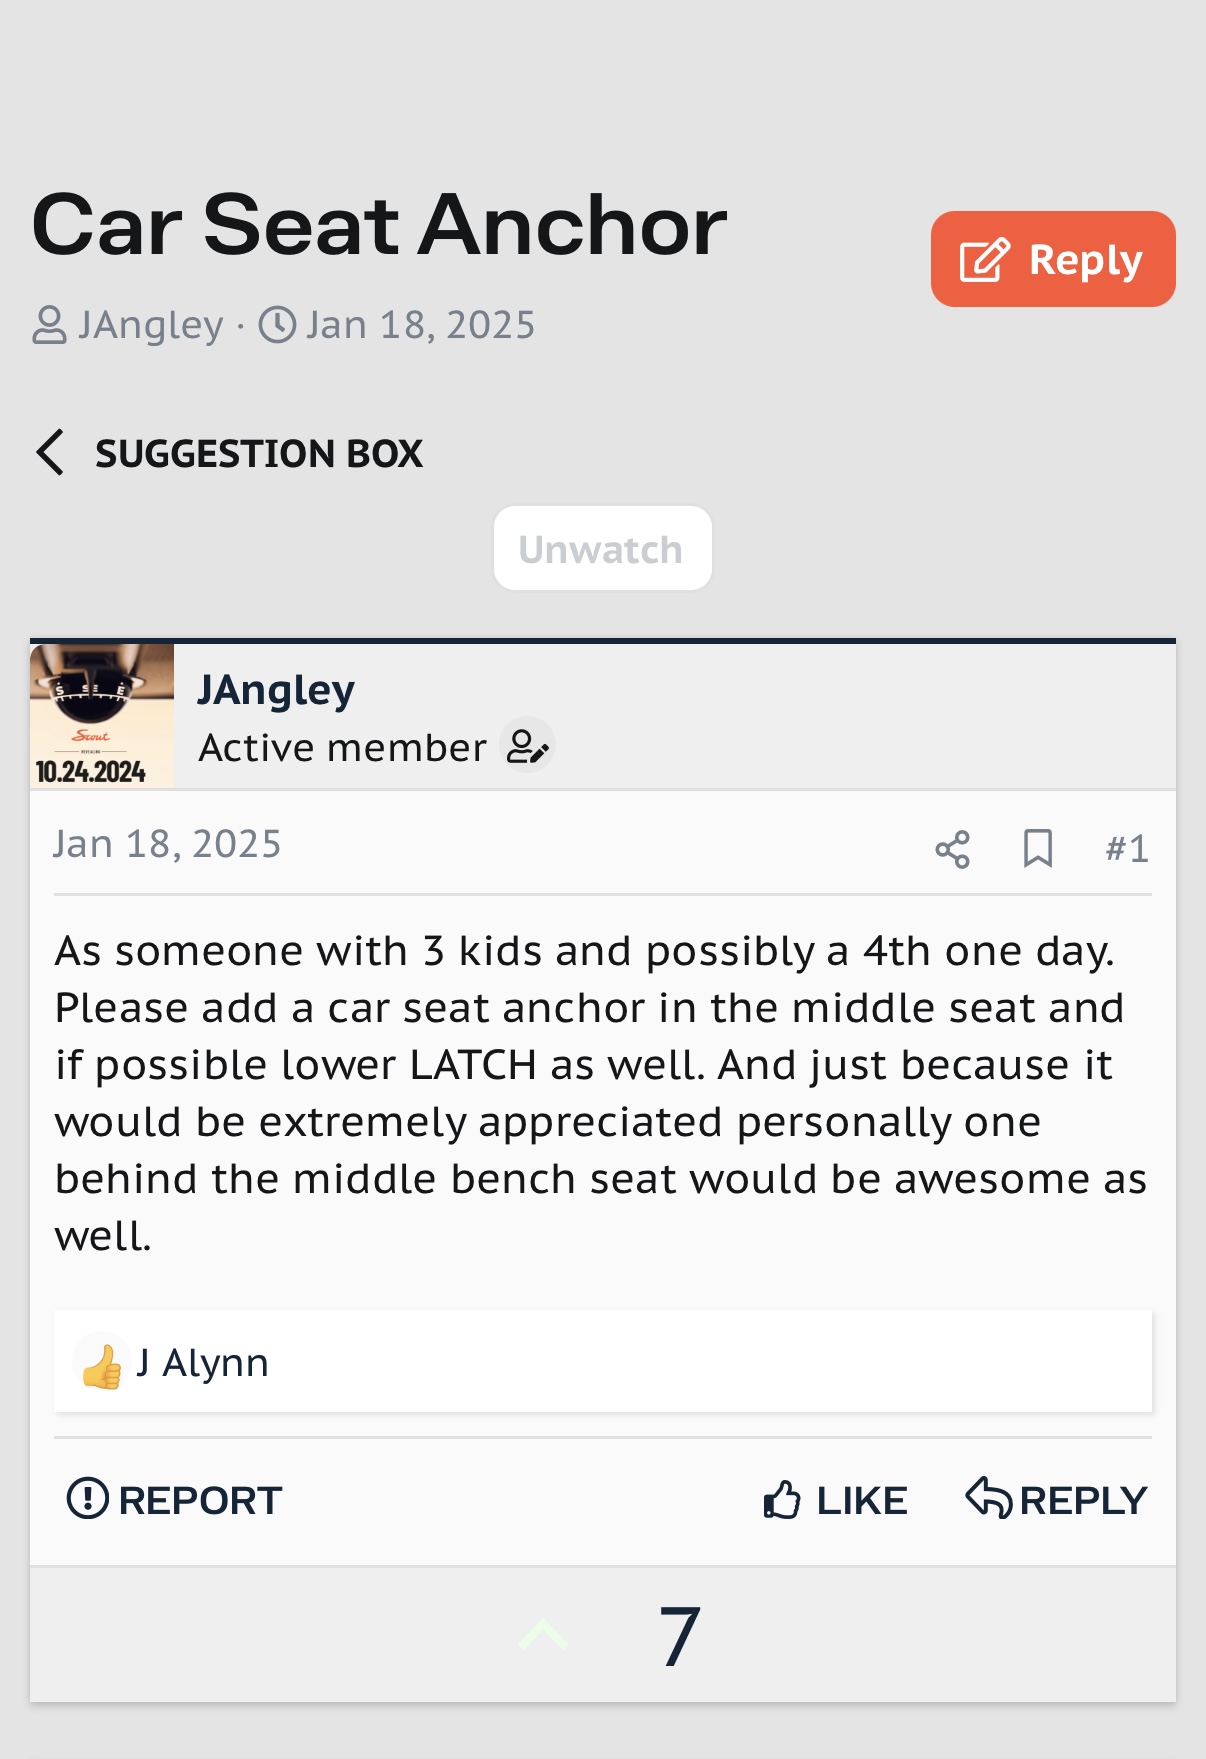1206x1759 pixels.
Task: Open the SUGGESTION BOX forum link
Action: pos(259,454)
